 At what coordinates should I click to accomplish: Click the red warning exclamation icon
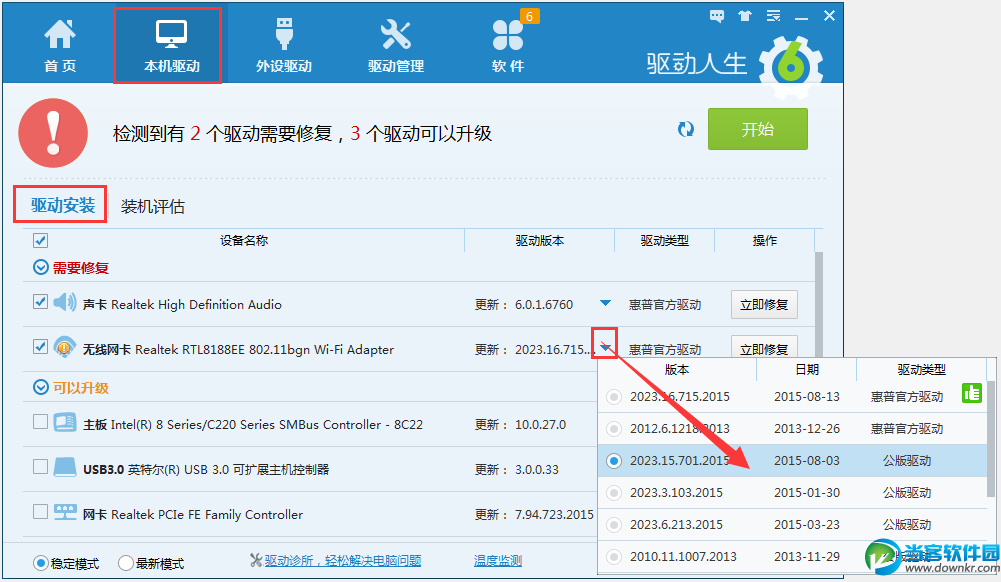pyautogui.click(x=53, y=133)
